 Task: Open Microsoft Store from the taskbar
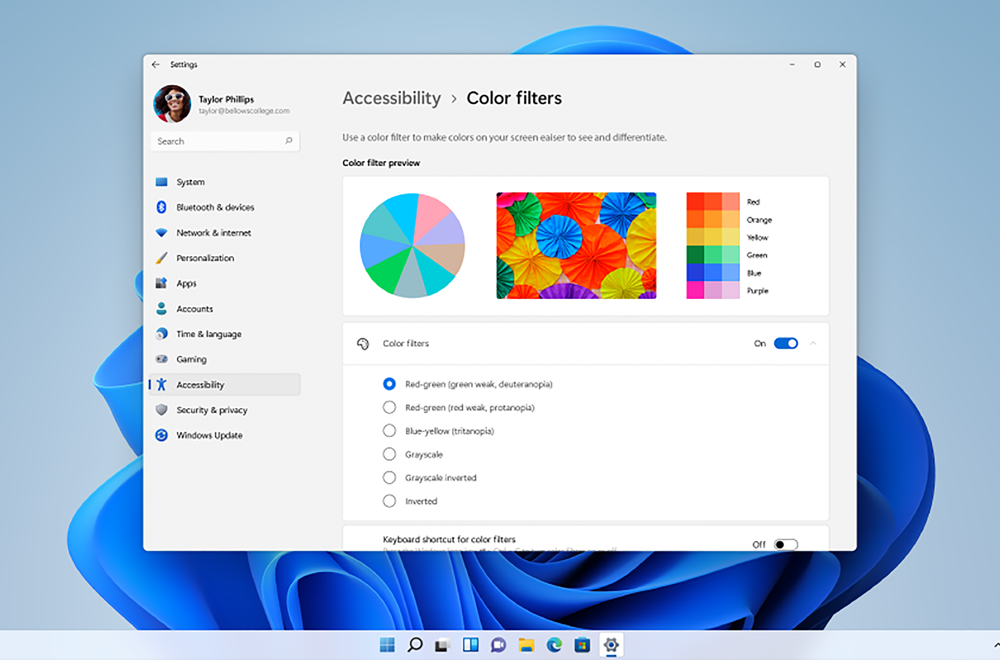tap(582, 645)
